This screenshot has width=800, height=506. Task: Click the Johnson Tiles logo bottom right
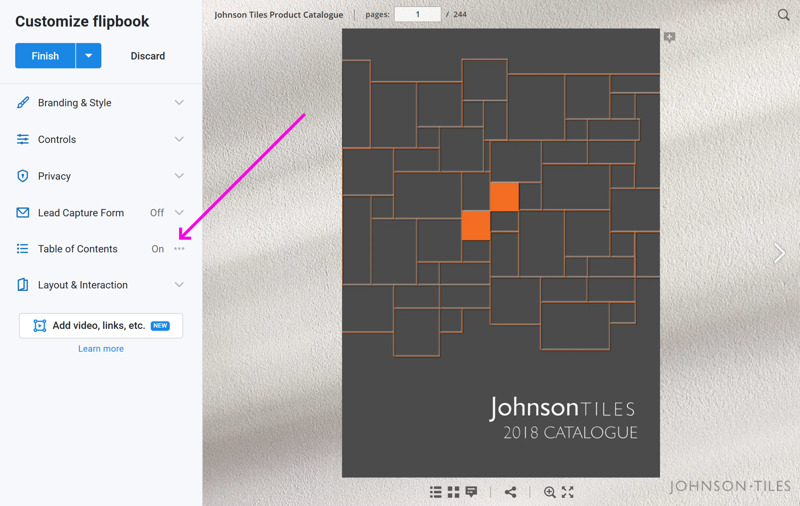click(x=730, y=486)
